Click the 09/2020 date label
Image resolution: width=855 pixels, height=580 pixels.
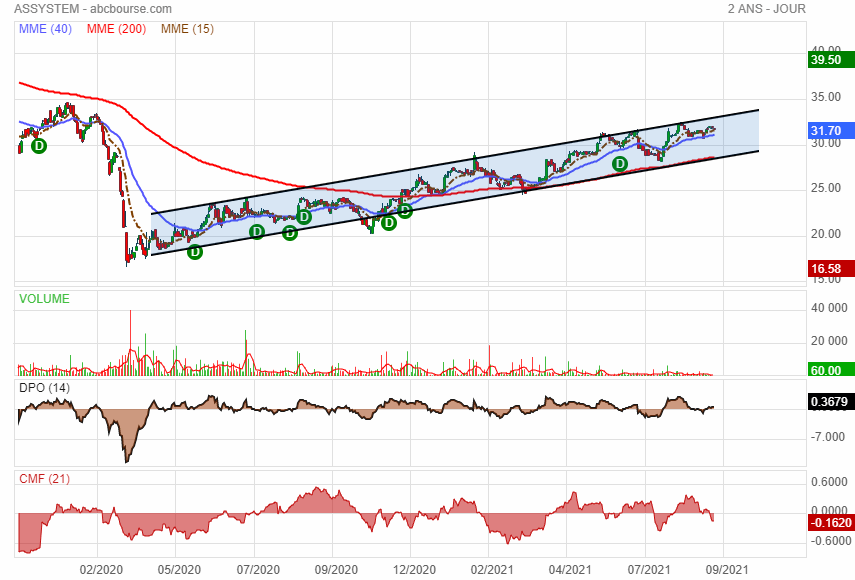tap(336, 570)
